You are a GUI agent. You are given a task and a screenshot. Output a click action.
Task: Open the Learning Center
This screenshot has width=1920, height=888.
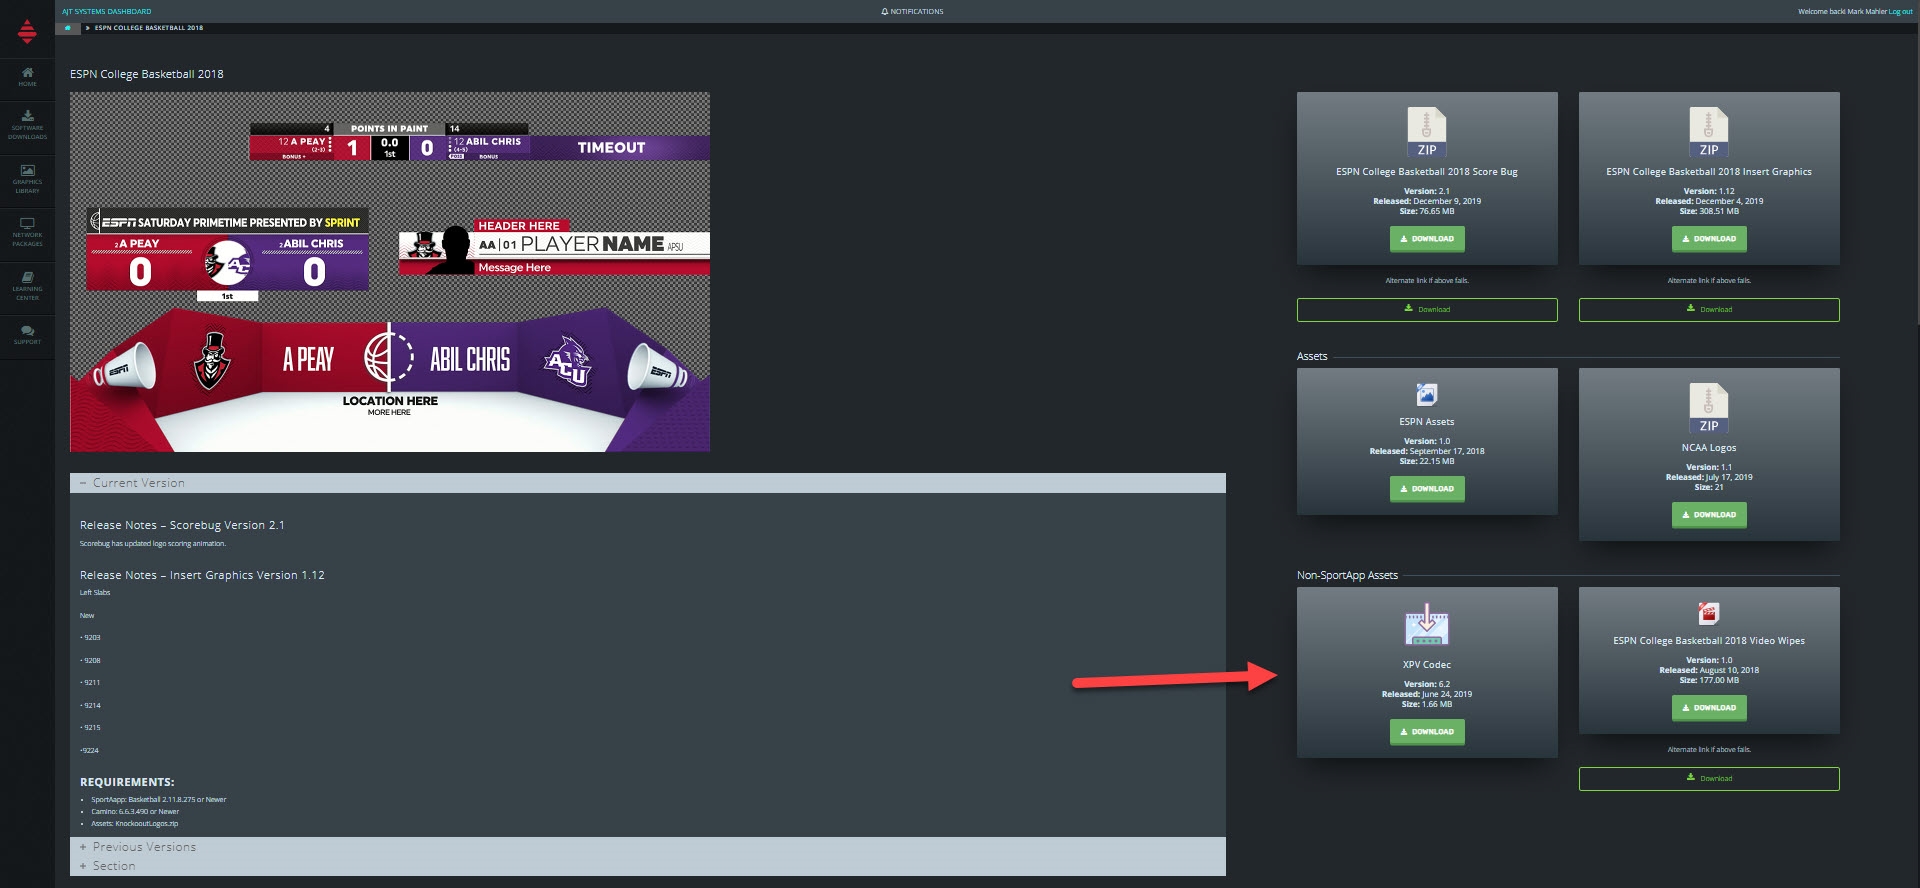27,285
